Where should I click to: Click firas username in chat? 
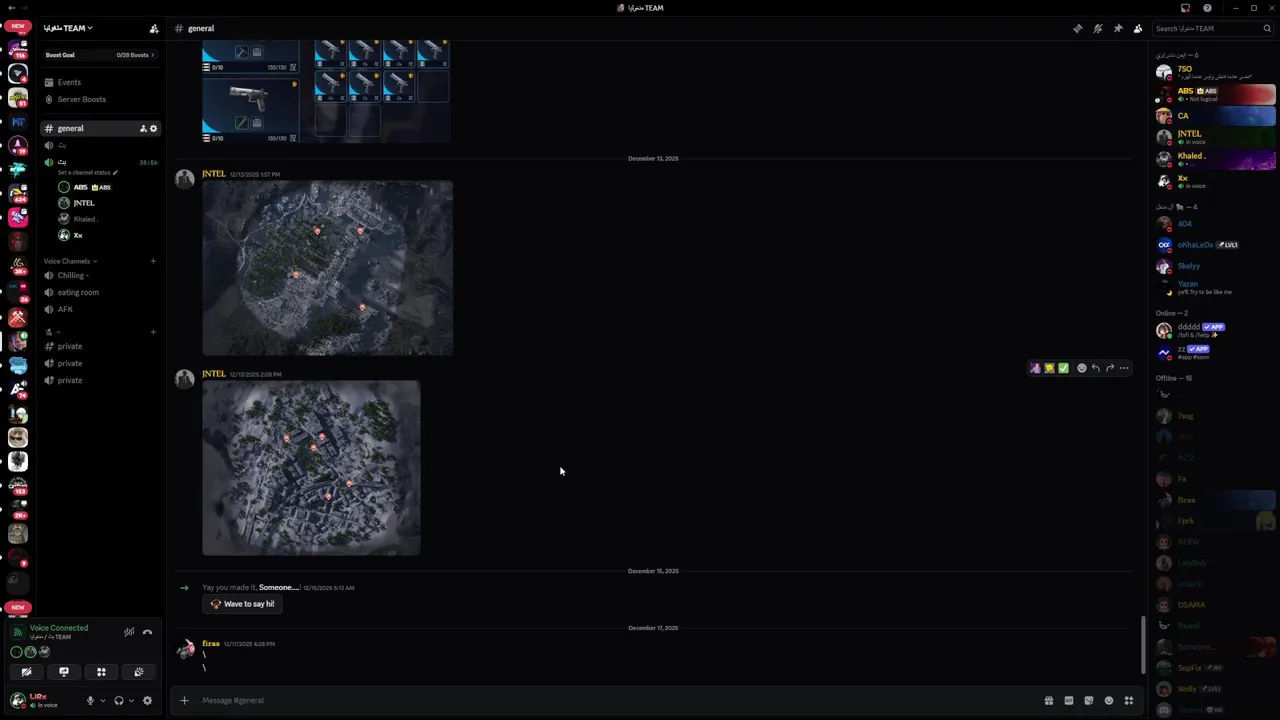click(x=210, y=644)
